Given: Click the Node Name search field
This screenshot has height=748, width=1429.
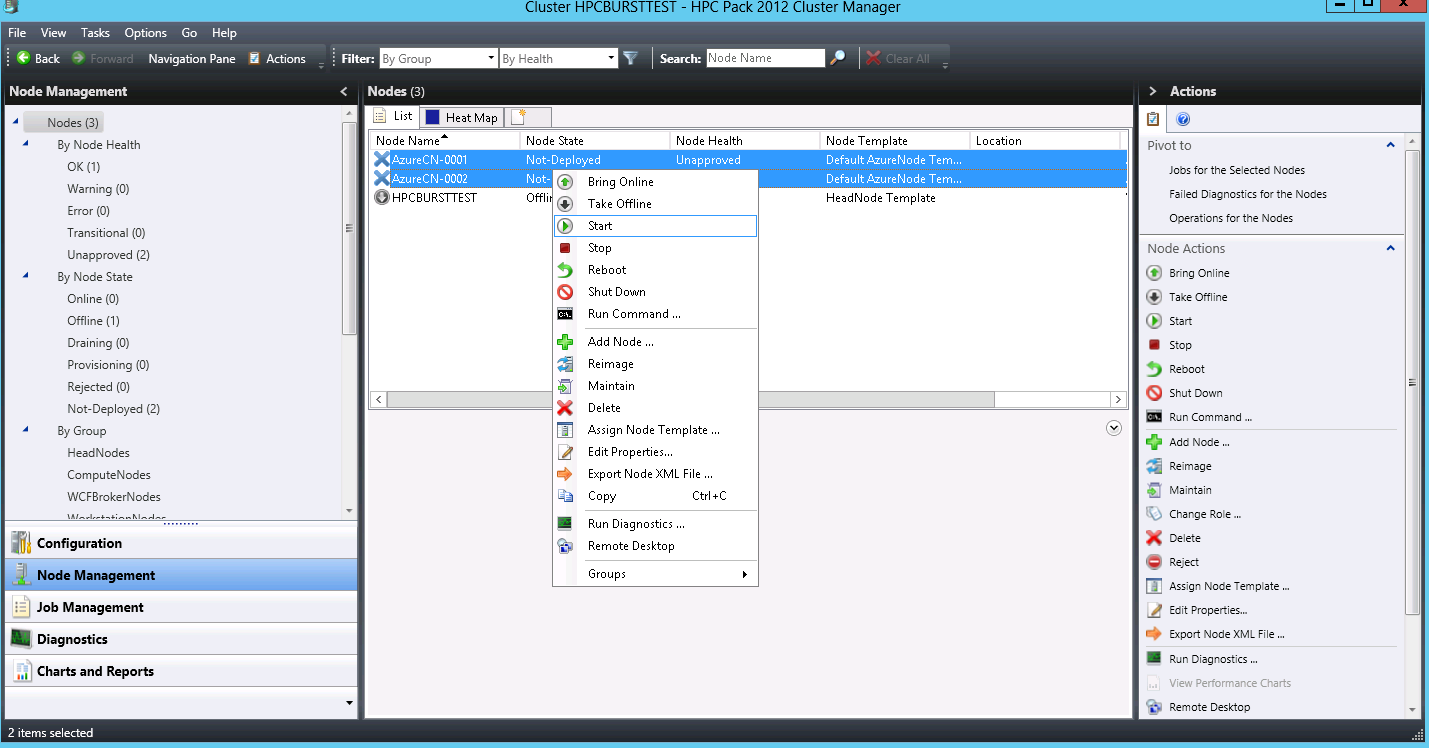Looking at the screenshot, I should (765, 58).
